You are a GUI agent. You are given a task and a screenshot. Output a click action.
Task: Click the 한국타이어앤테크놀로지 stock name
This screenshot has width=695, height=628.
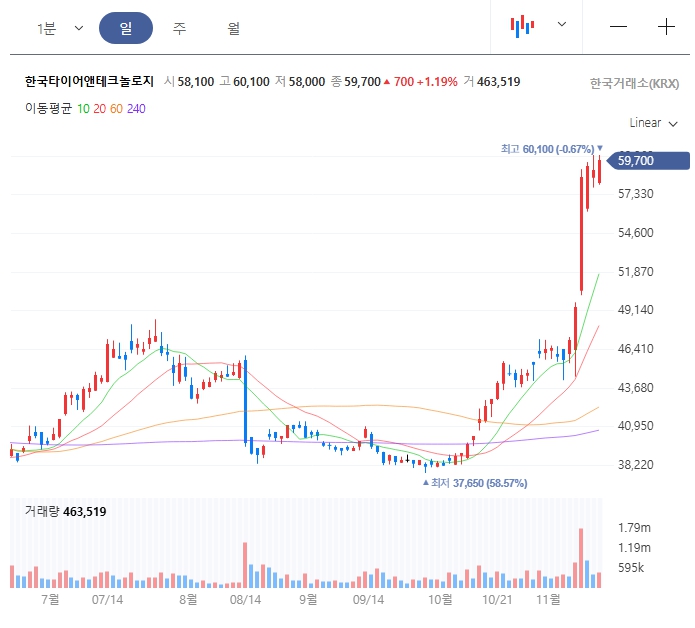(x=89, y=82)
